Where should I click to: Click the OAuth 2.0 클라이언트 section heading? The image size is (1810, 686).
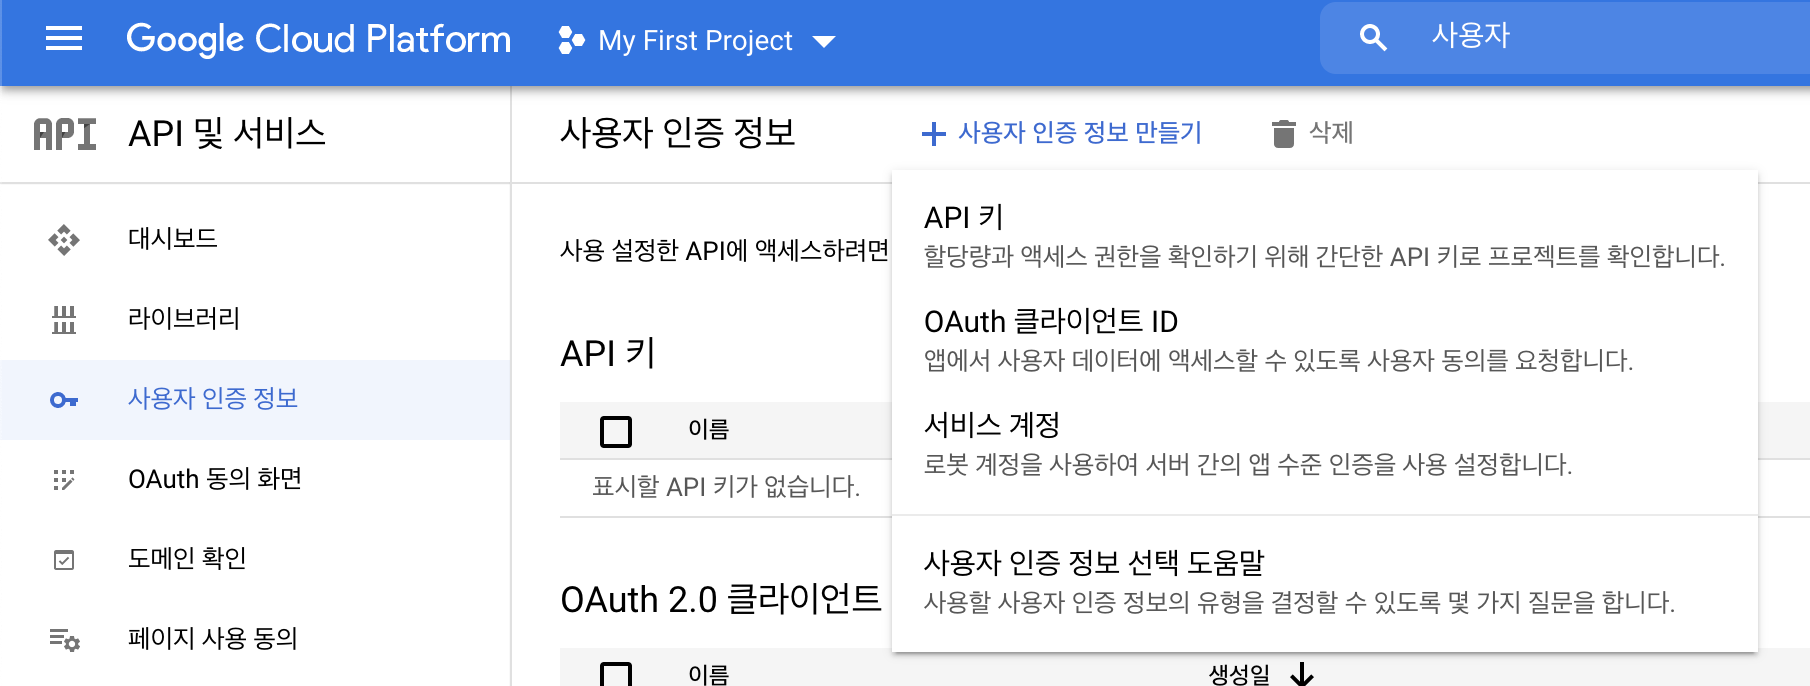(x=721, y=599)
